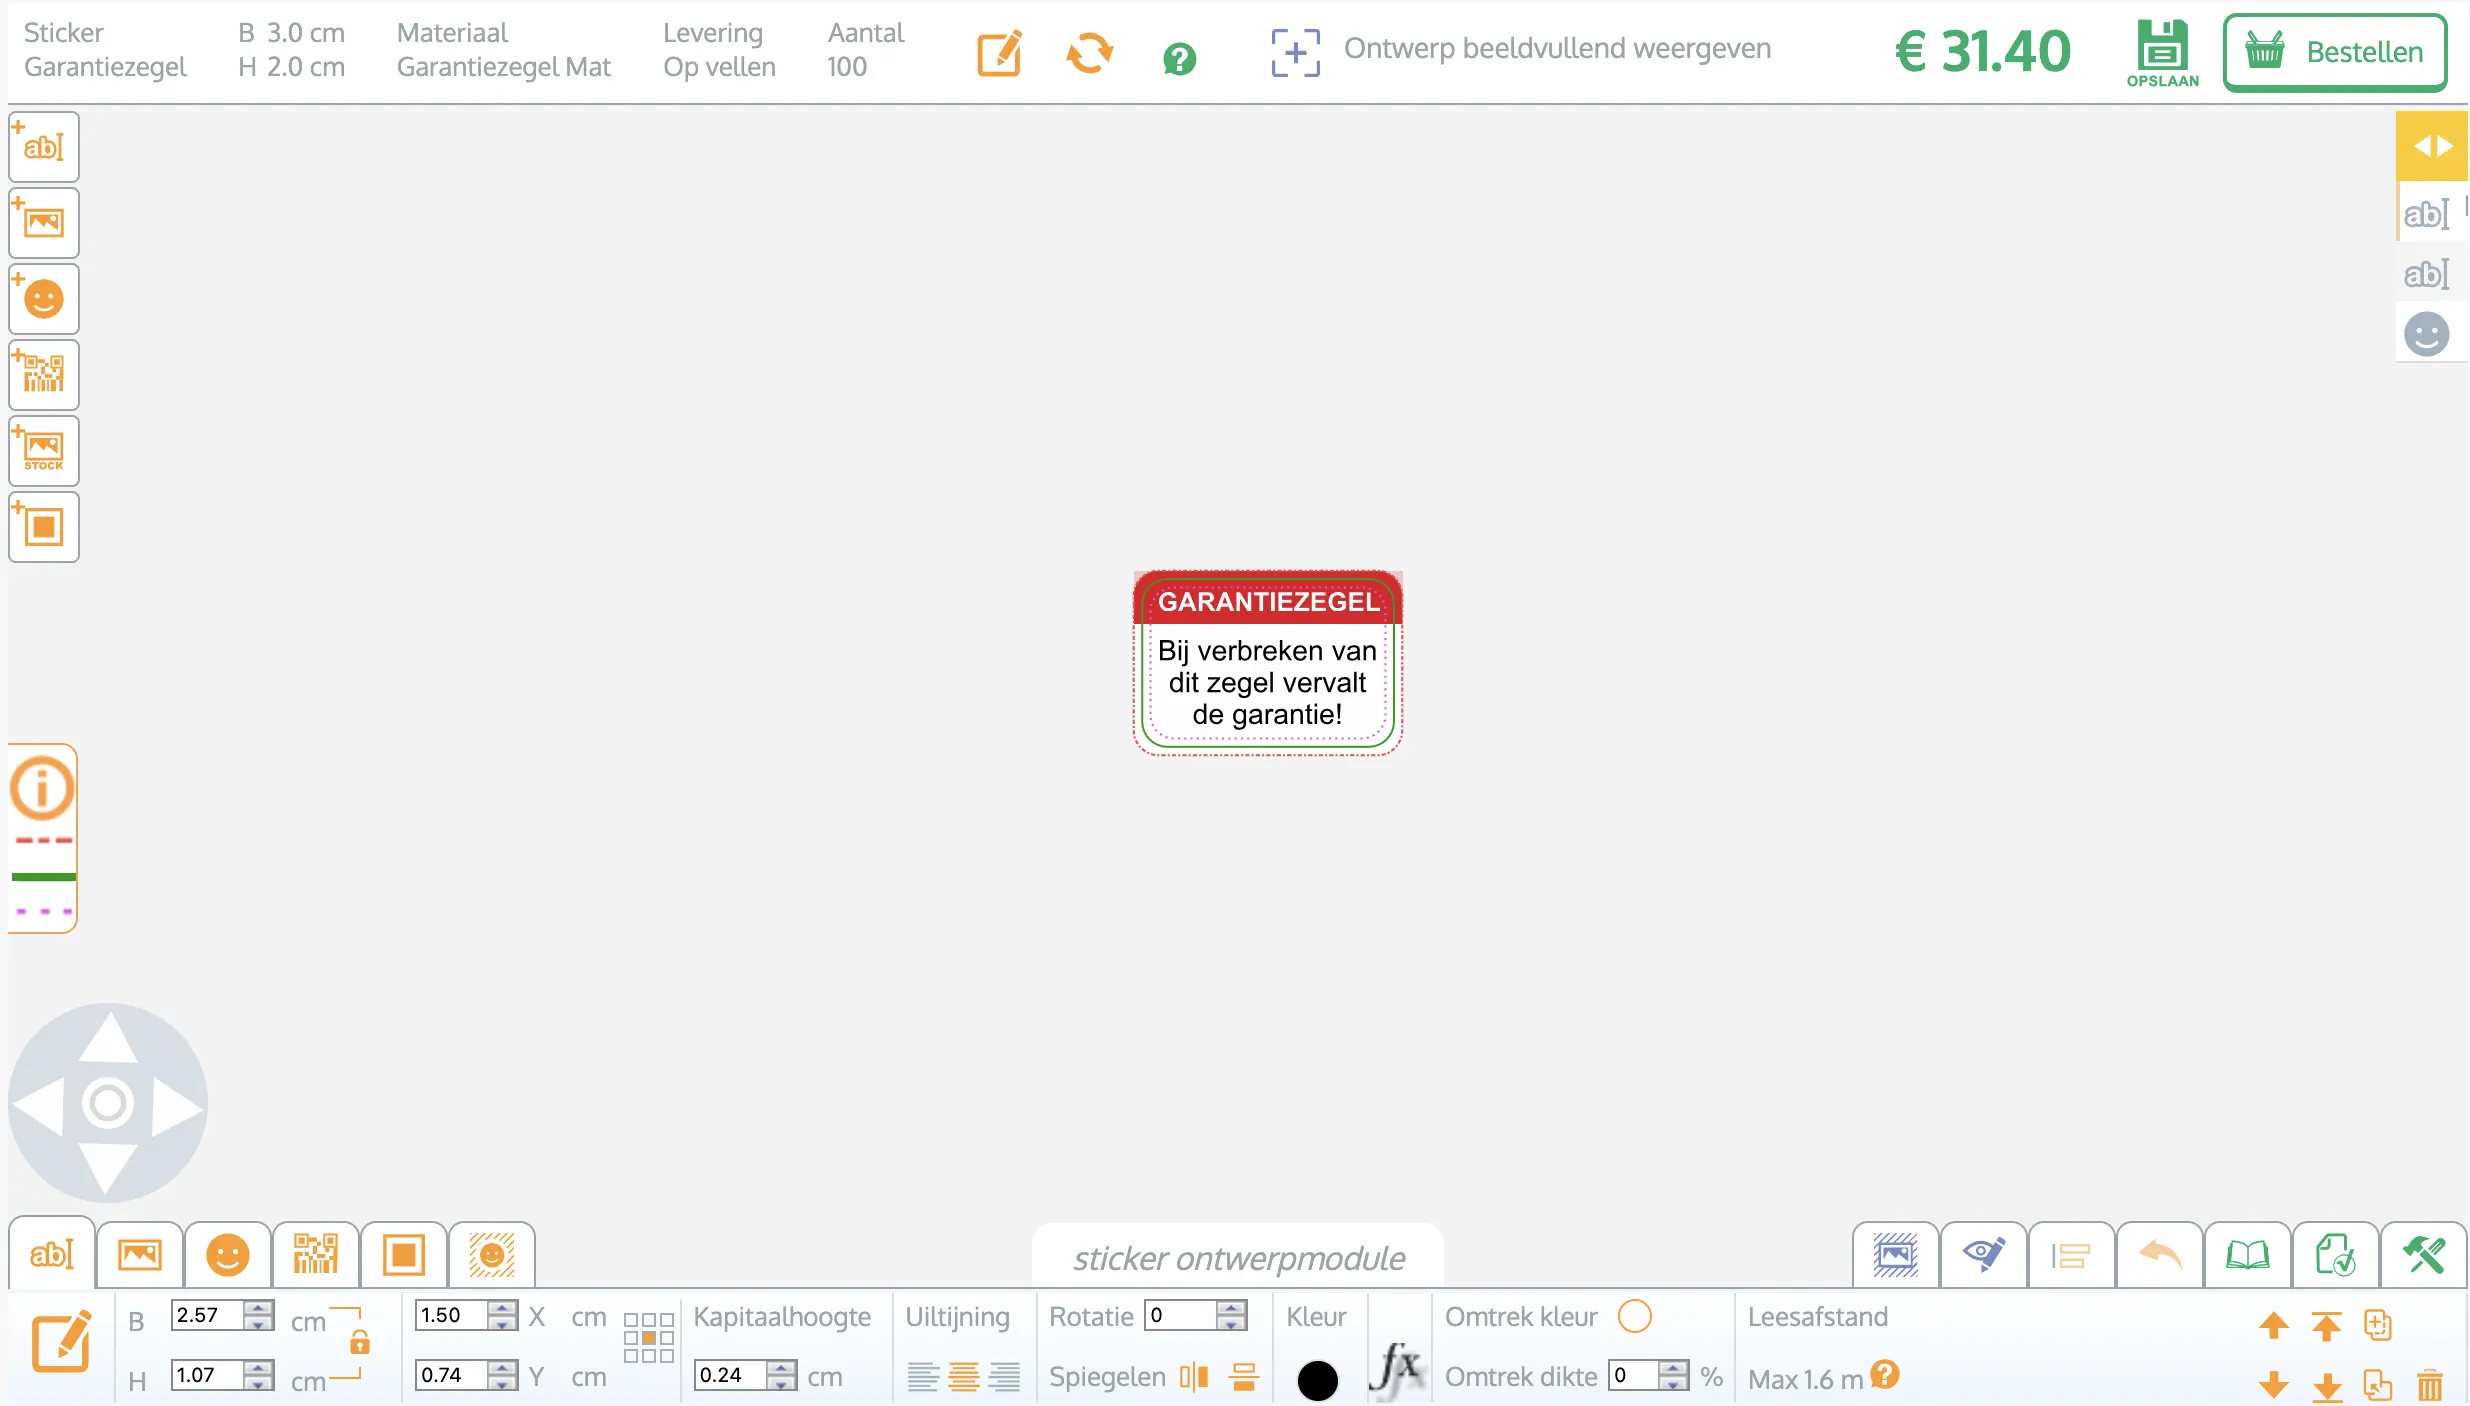
Task: Open the black Kleur color swatch
Action: (x=1318, y=1380)
